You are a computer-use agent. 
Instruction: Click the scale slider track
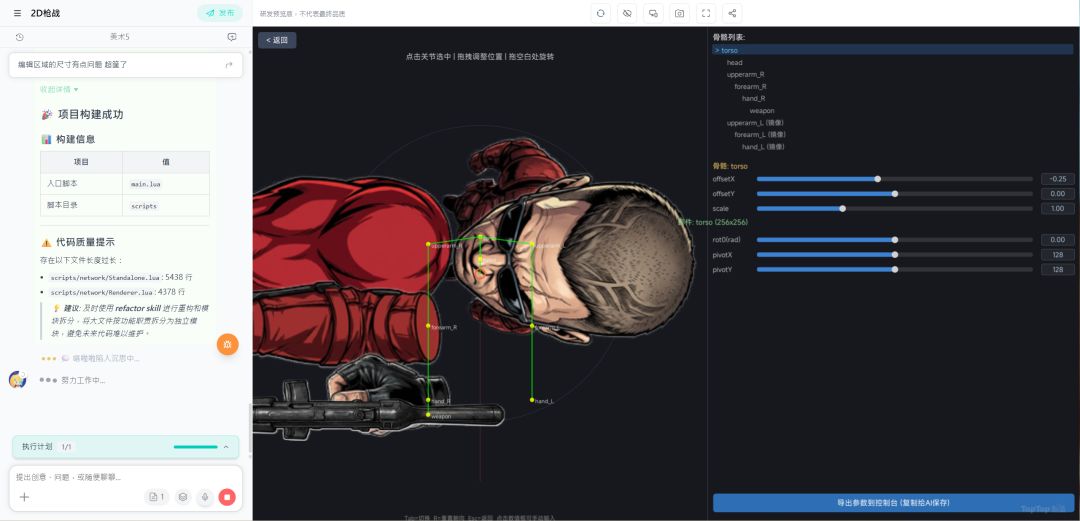[x=894, y=208]
